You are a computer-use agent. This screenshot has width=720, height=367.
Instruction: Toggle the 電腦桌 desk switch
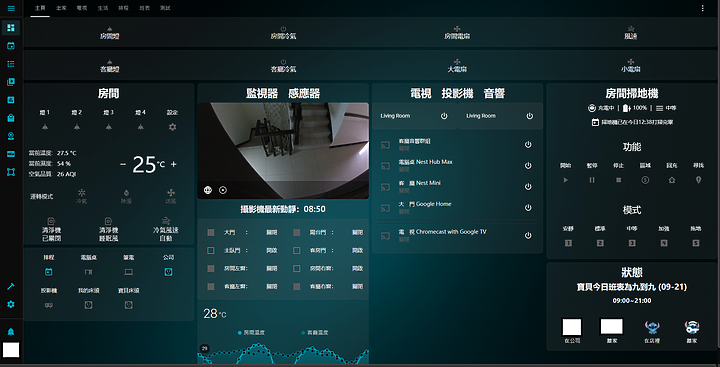[x=88, y=272]
